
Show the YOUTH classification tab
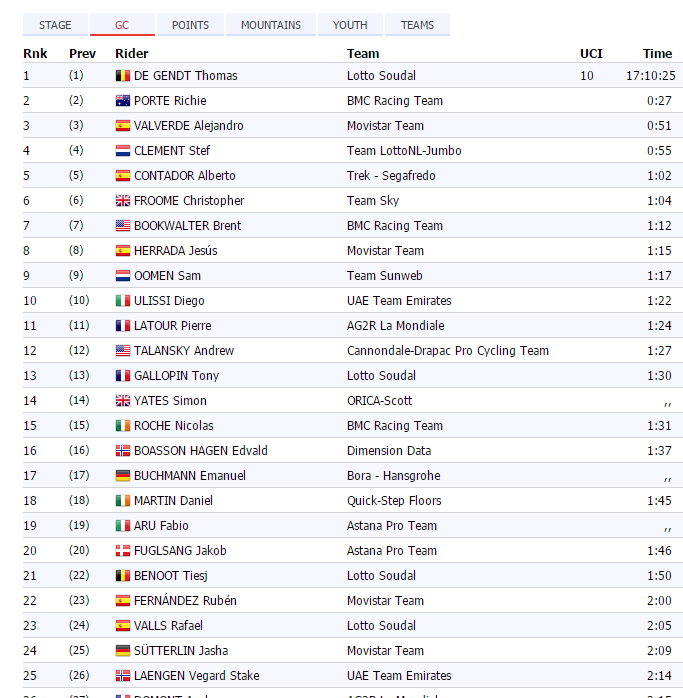tap(350, 25)
